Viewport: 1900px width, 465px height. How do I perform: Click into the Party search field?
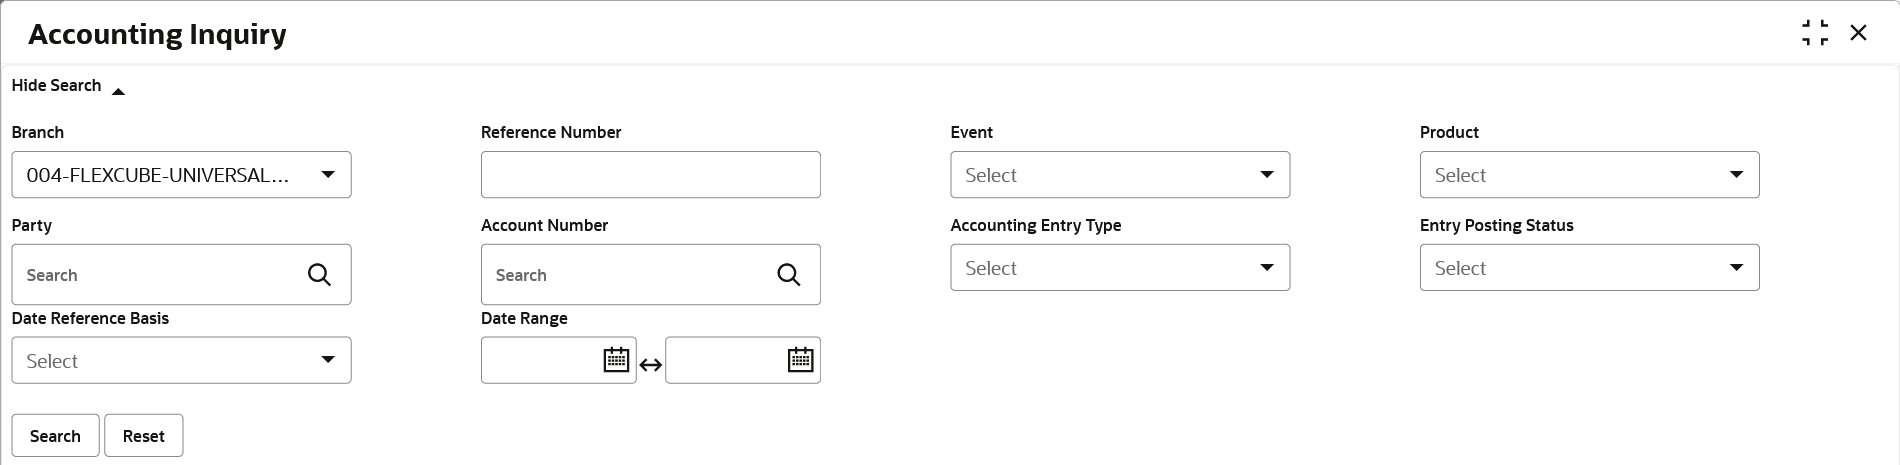[x=160, y=275]
